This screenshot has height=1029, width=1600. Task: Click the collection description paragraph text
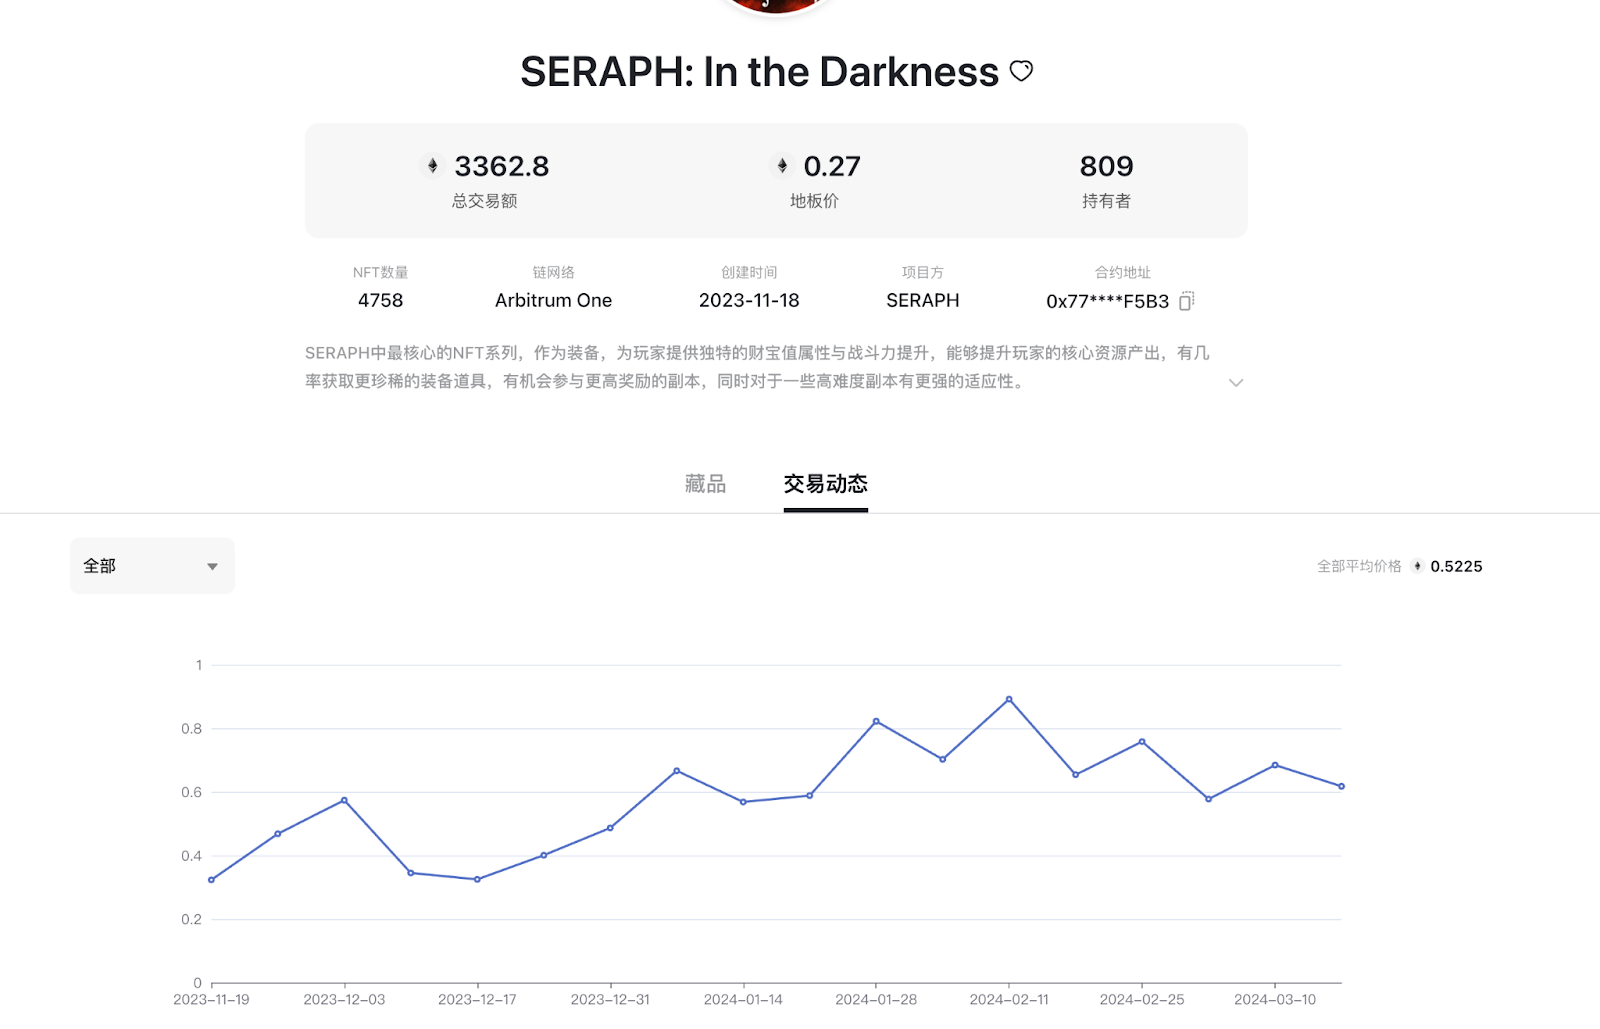click(x=757, y=367)
